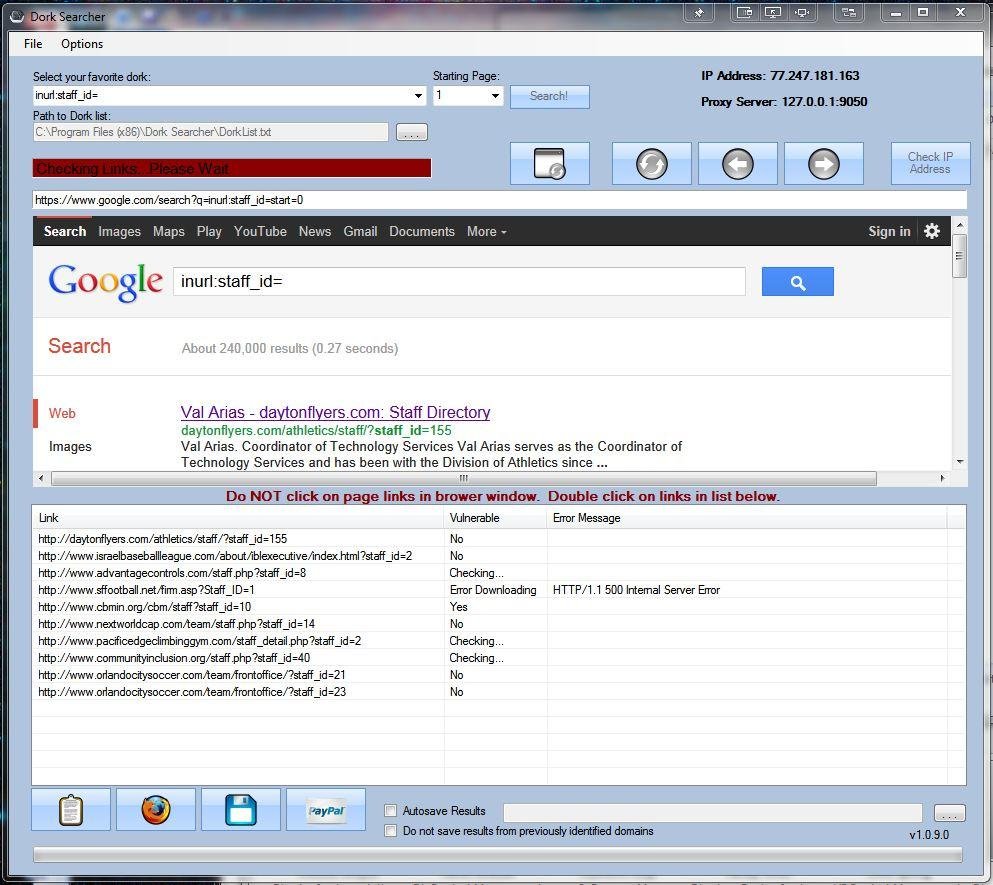This screenshot has height=885, width=993.
Task: Click the Check IP Address button
Action: (x=930, y=163)
